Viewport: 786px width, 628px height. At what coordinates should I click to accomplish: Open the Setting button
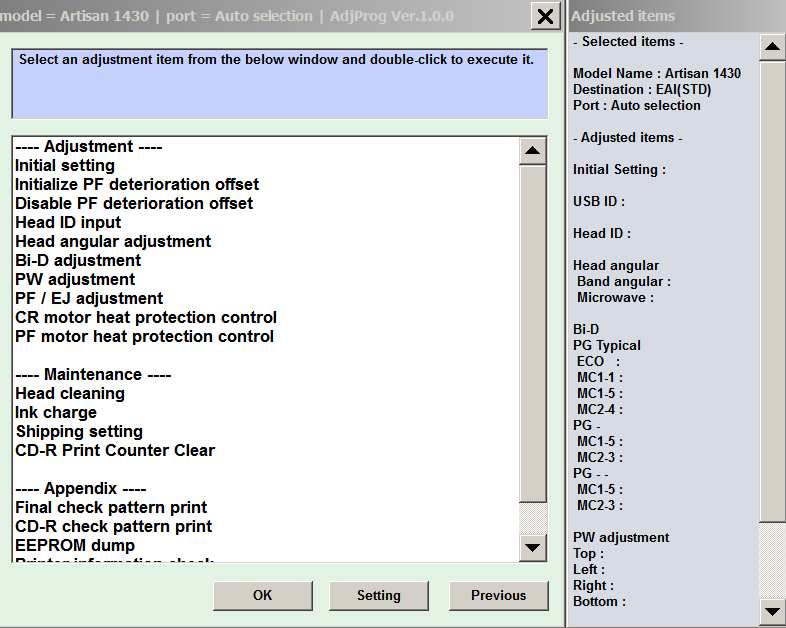tap(378, 595)
